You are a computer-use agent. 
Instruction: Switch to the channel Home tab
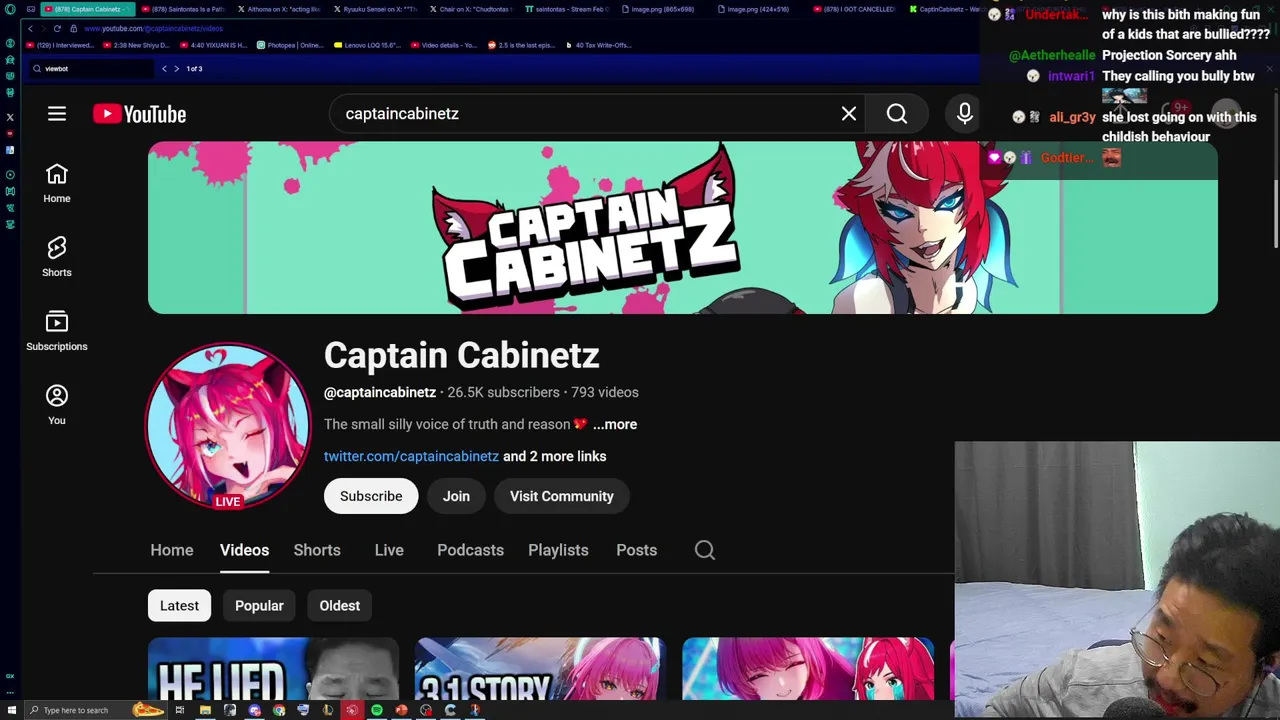coord(172,550)
